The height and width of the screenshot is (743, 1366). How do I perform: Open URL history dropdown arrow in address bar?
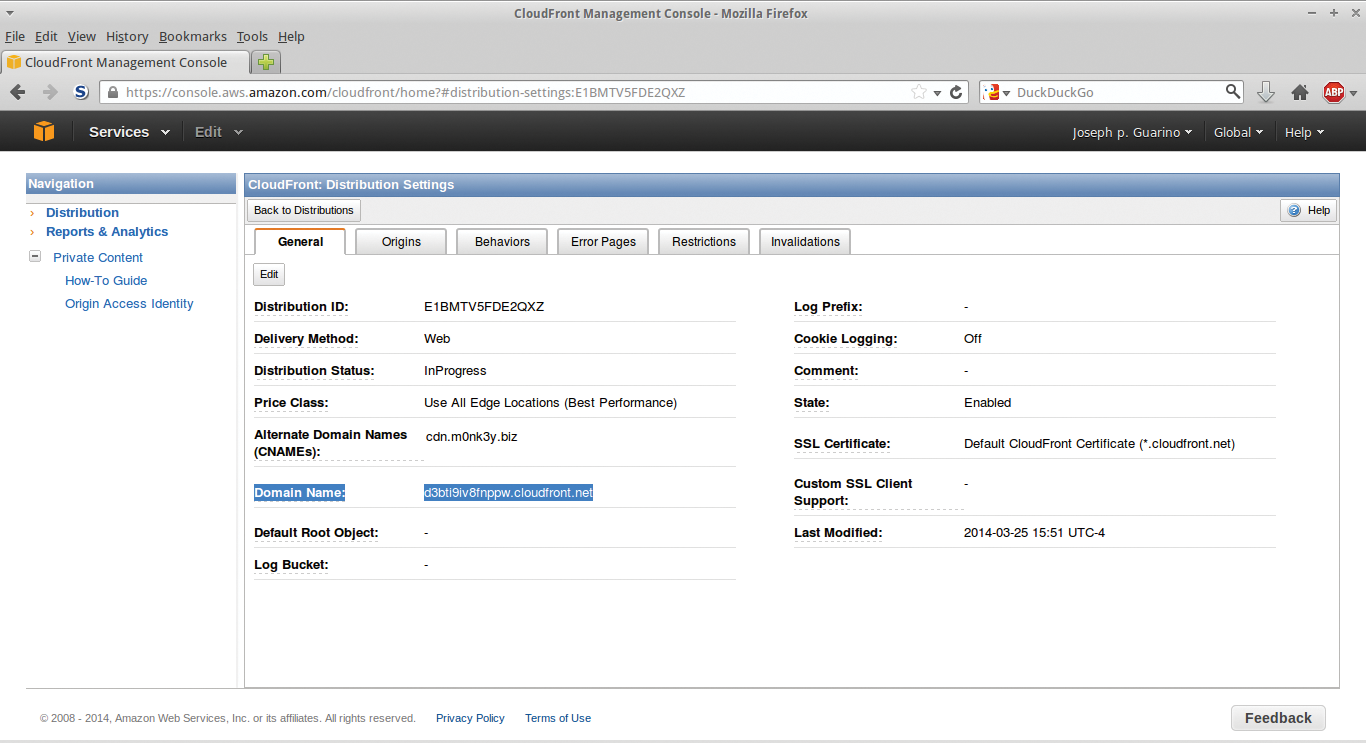[937, 93]
